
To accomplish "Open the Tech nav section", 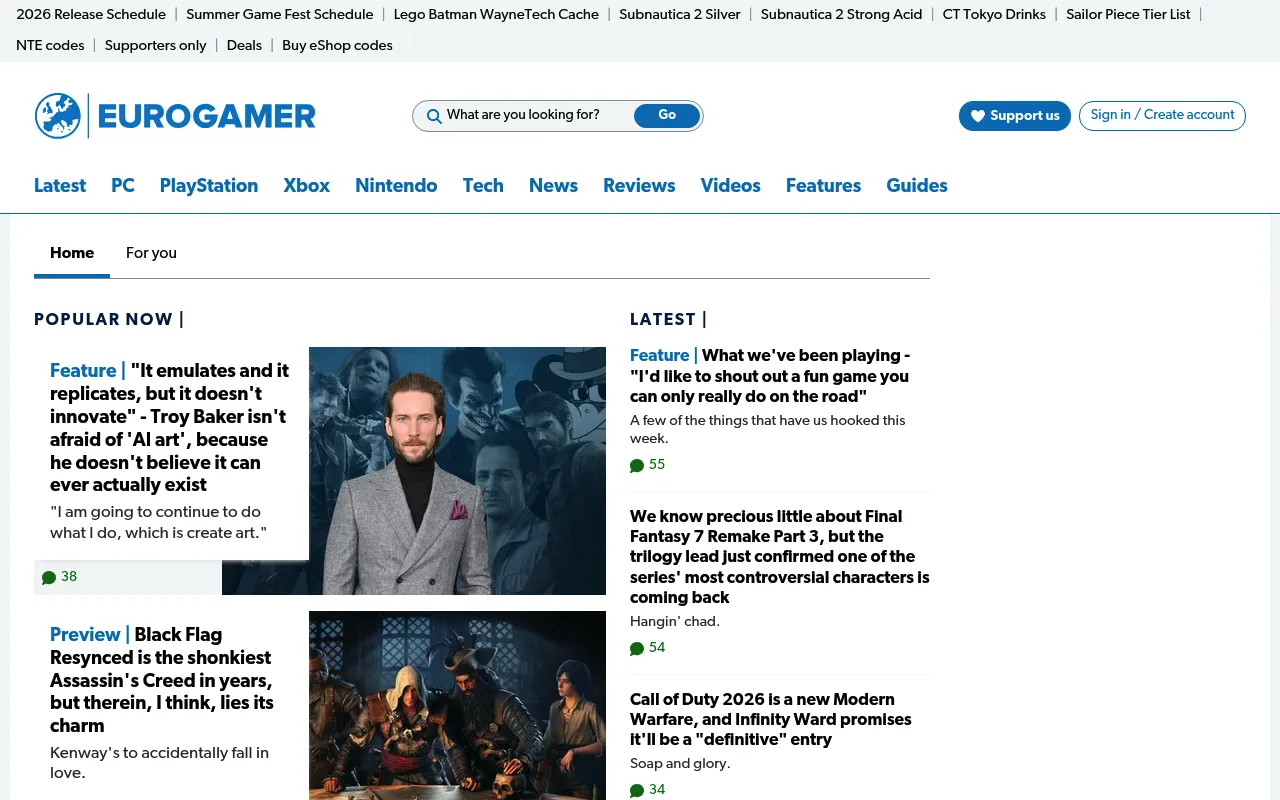I will coord(483,186).
